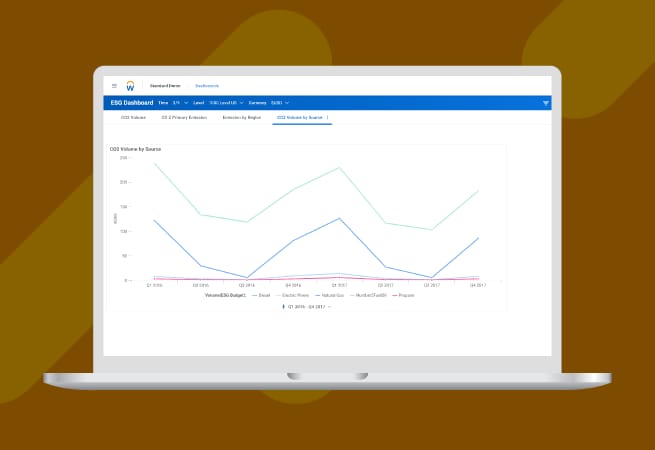Click the time range marker icon below the legend
Viewport: 655px width, 450px height.
click(280, 307)
